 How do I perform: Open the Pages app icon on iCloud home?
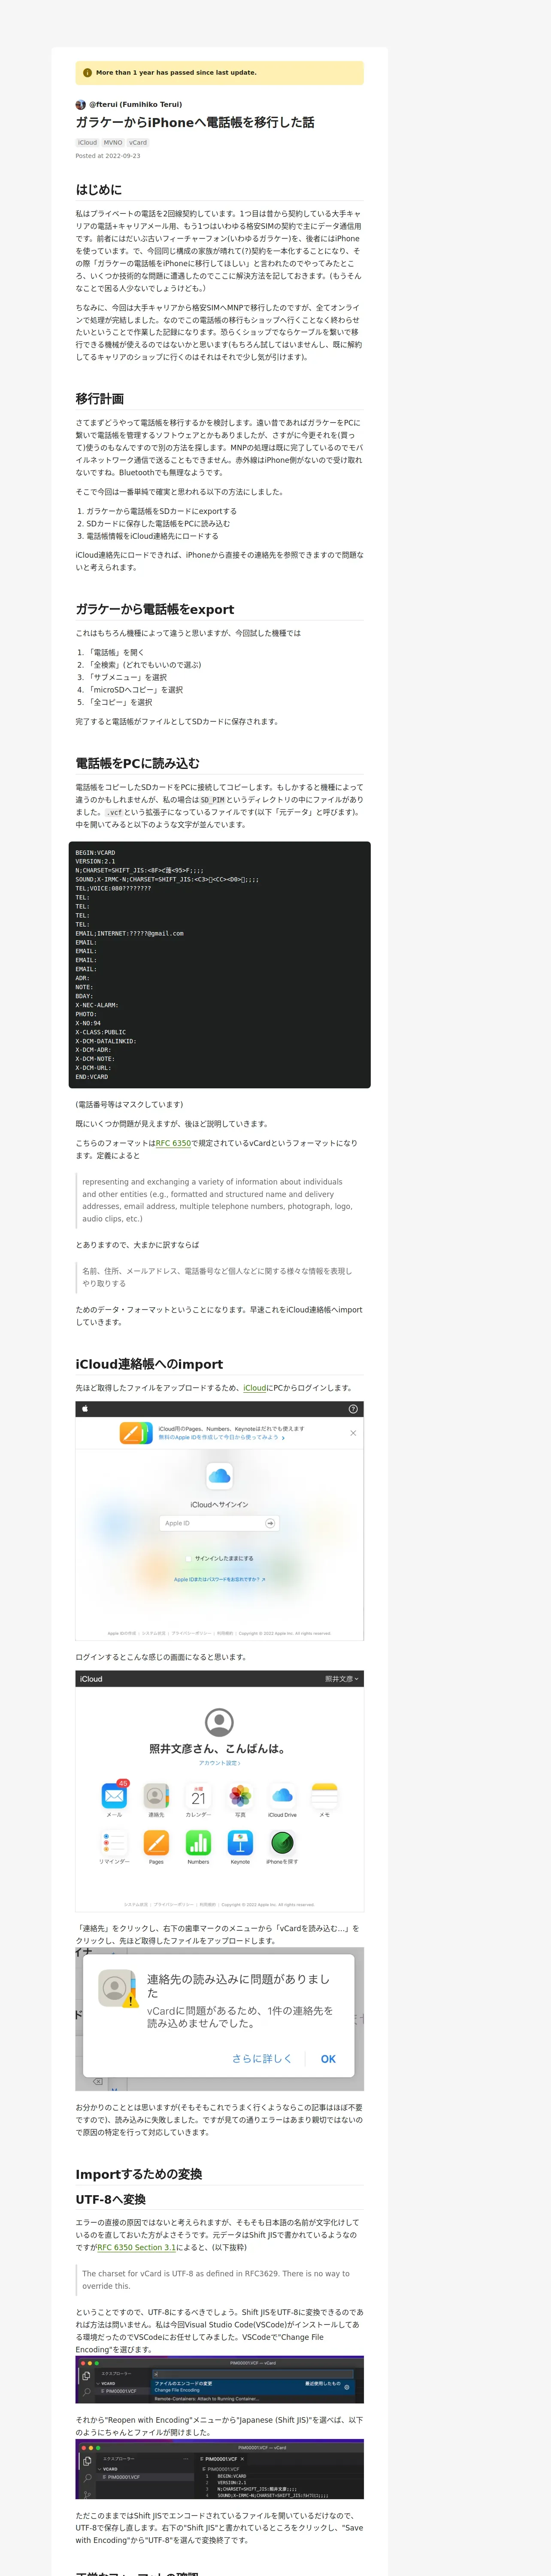coord(156,1843)
